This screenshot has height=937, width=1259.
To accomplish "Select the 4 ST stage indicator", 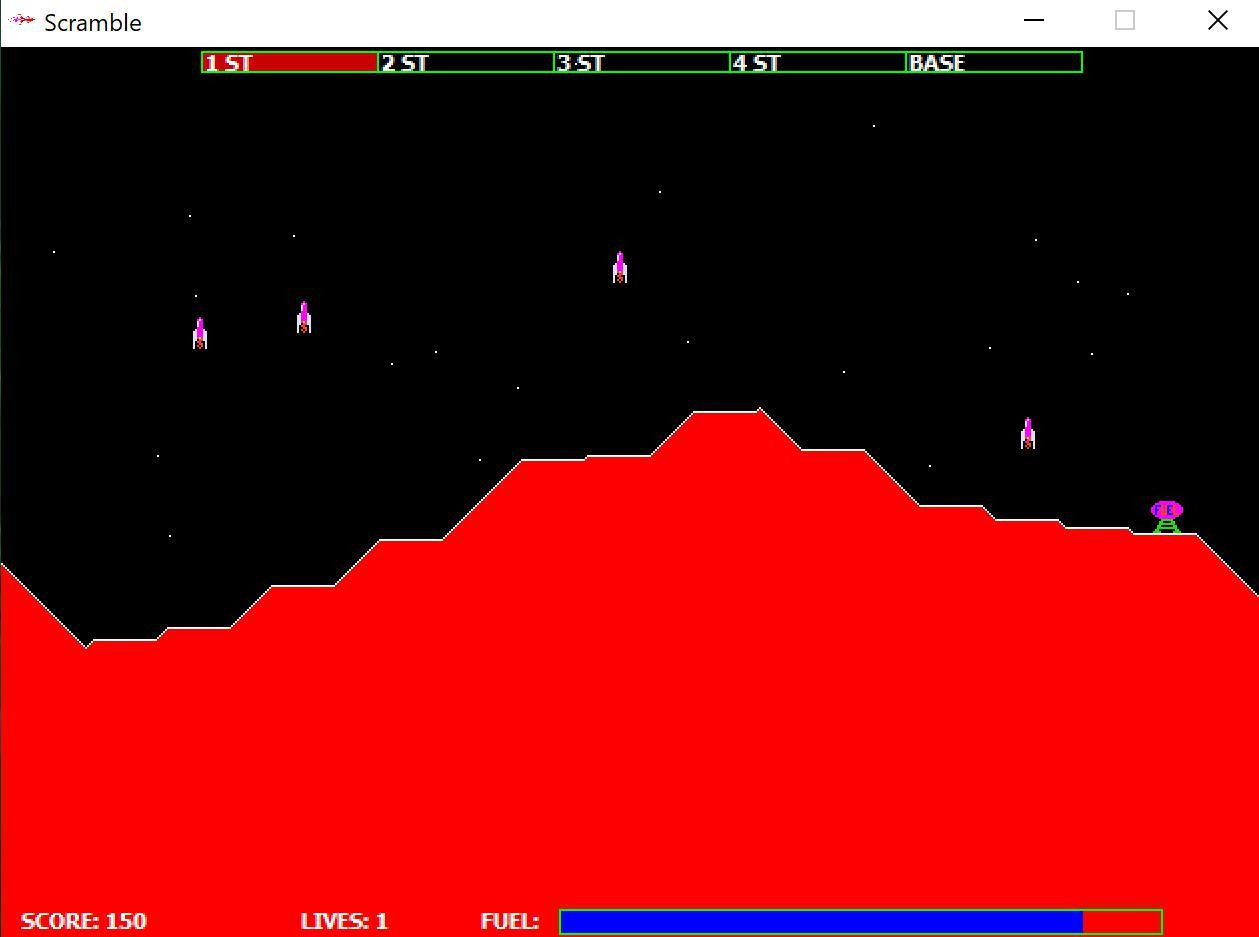I will point(818,62).
